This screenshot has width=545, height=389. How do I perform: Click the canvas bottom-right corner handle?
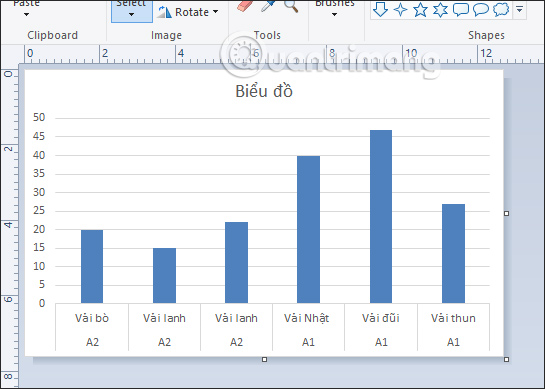(x=506, y=359)
